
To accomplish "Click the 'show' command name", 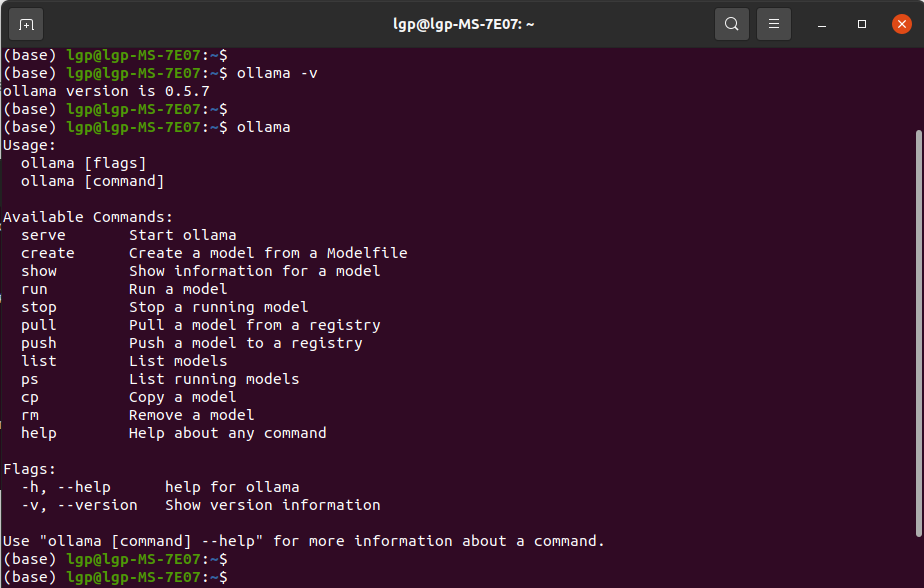I will click(x=39, y=271).
